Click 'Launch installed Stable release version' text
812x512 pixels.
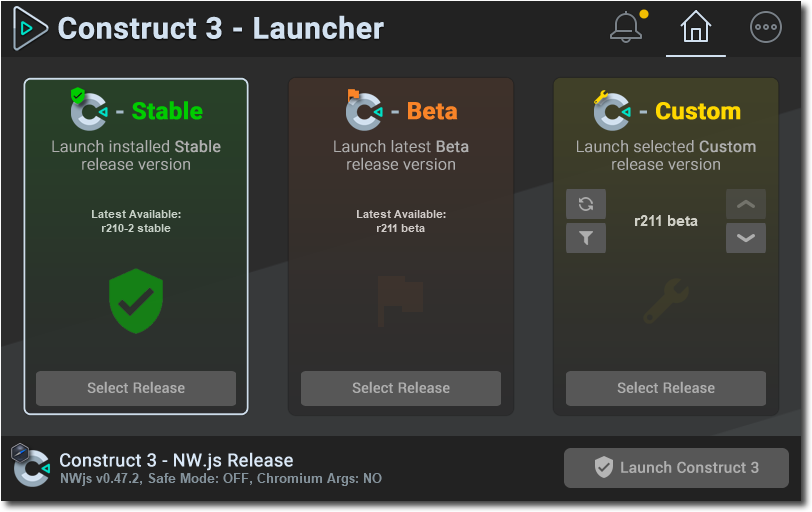(x=136, y=155)
